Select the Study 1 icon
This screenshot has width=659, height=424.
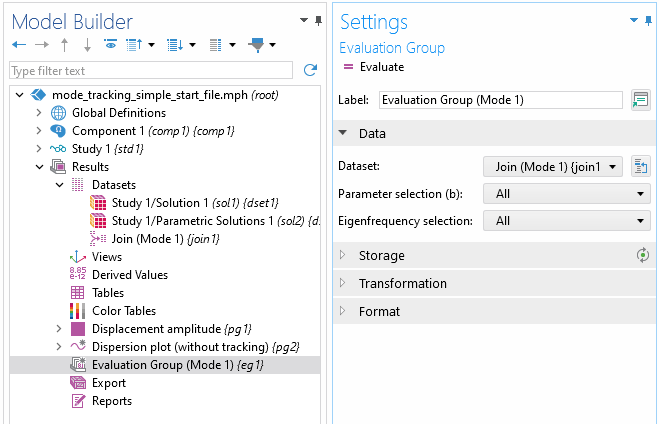coord(58,149)
